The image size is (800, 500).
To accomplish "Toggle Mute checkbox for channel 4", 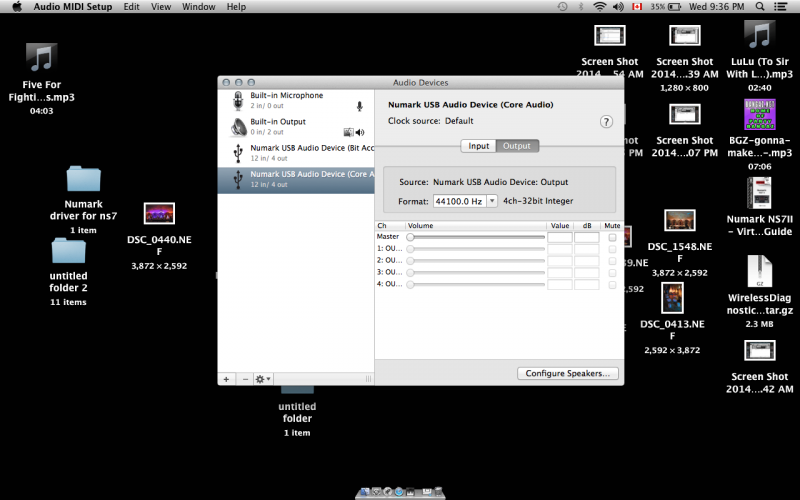I will pyautogui.click(x=612, y=285).
